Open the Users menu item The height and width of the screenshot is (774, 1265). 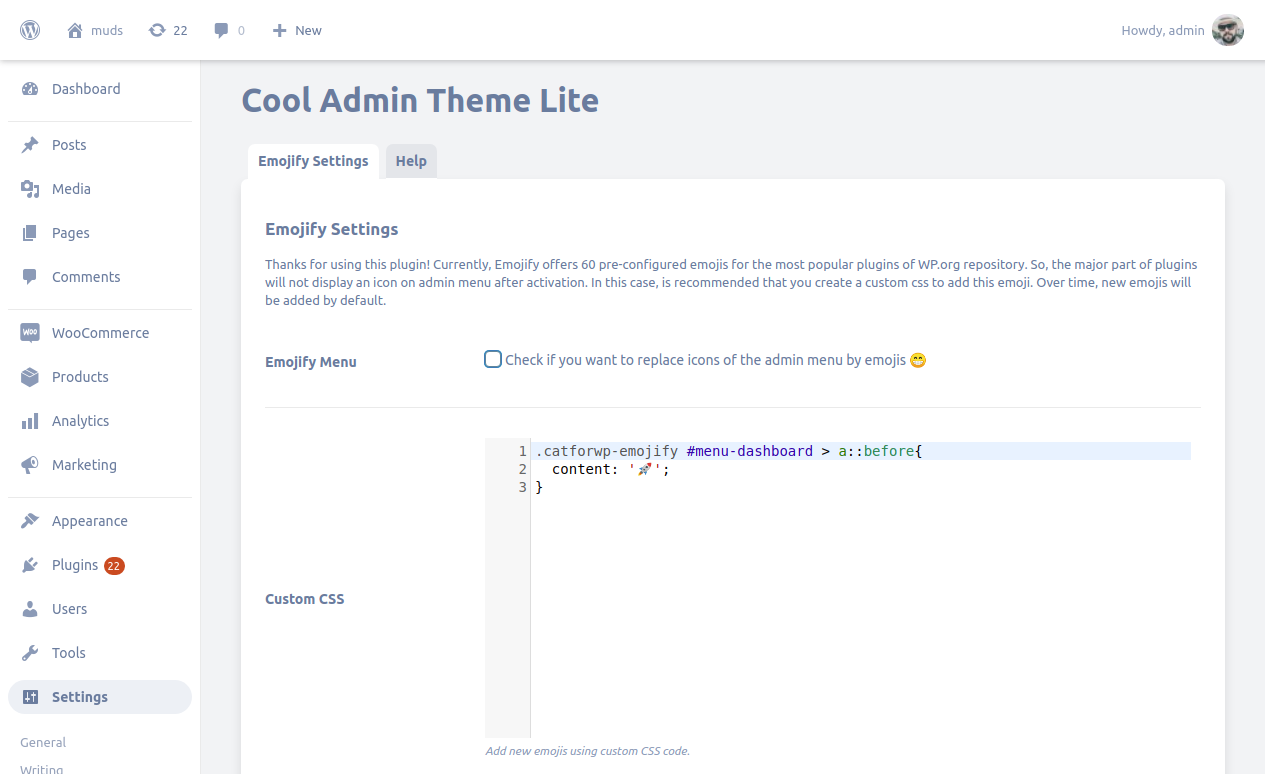(x=100, y=609)
